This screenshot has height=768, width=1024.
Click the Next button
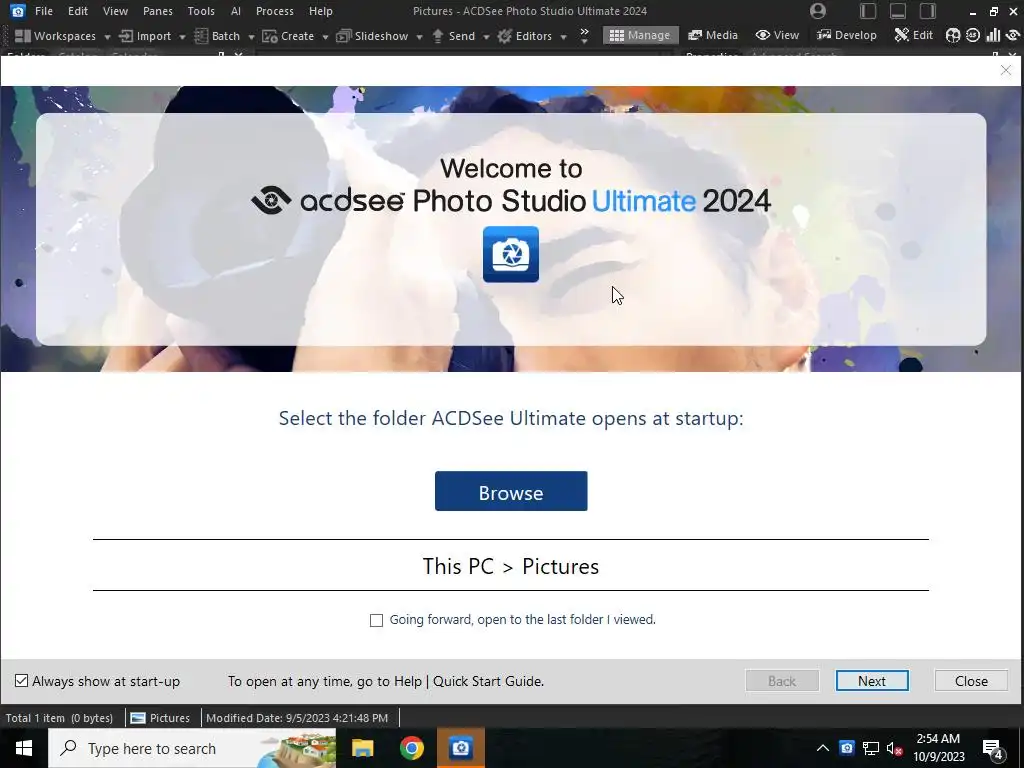click(872, 680)
